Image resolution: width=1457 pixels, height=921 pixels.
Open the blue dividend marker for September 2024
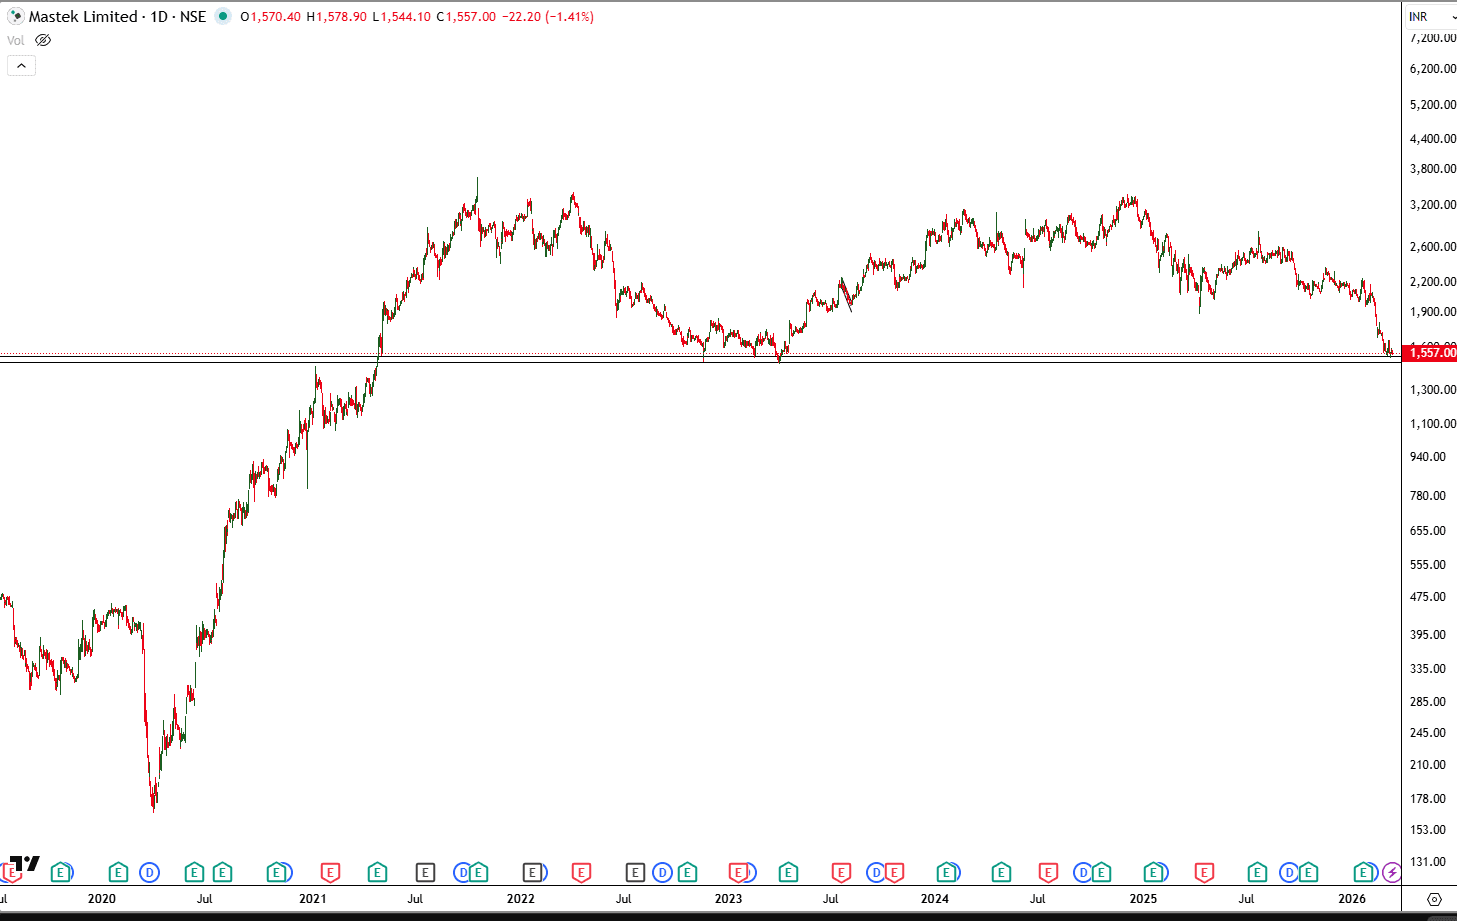1083,873
